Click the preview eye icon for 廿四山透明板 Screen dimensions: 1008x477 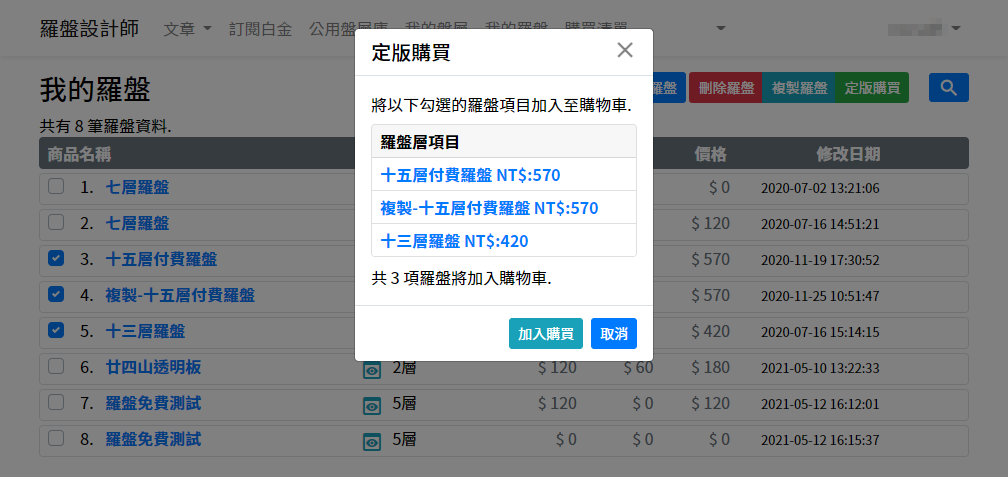(x=372, y=370)
